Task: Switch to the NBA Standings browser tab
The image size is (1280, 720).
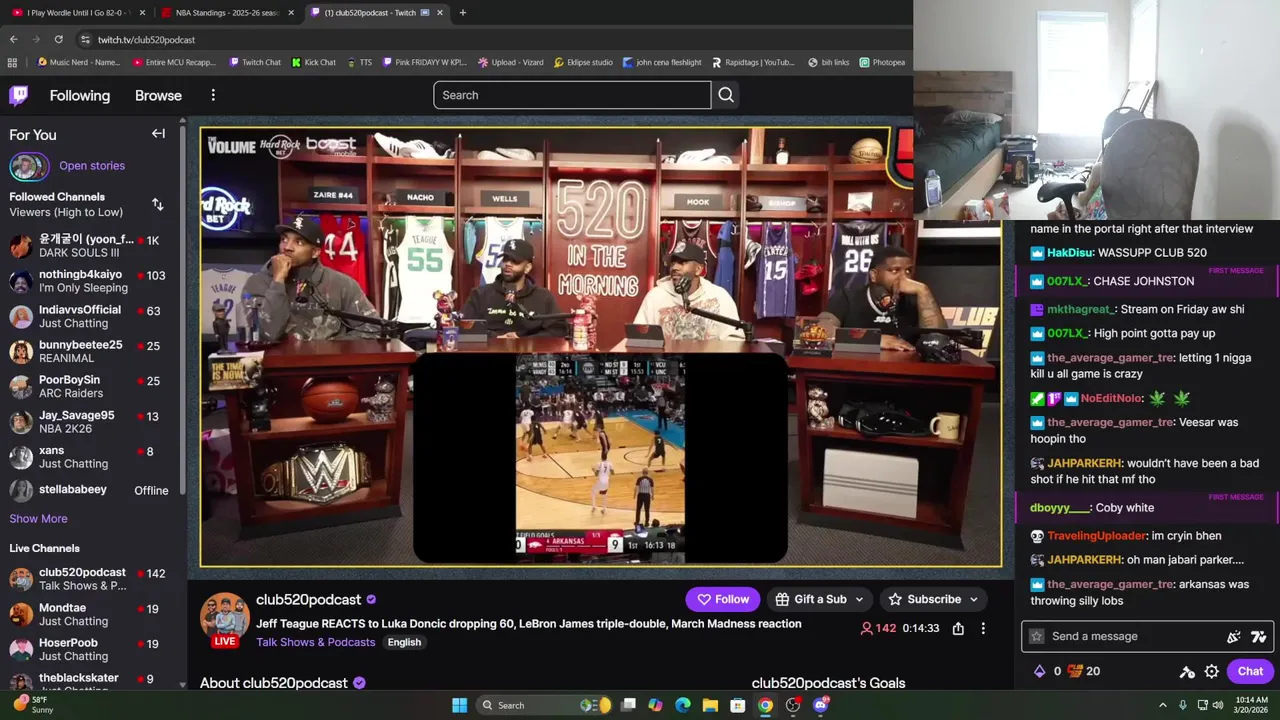Action: (226, 12)
